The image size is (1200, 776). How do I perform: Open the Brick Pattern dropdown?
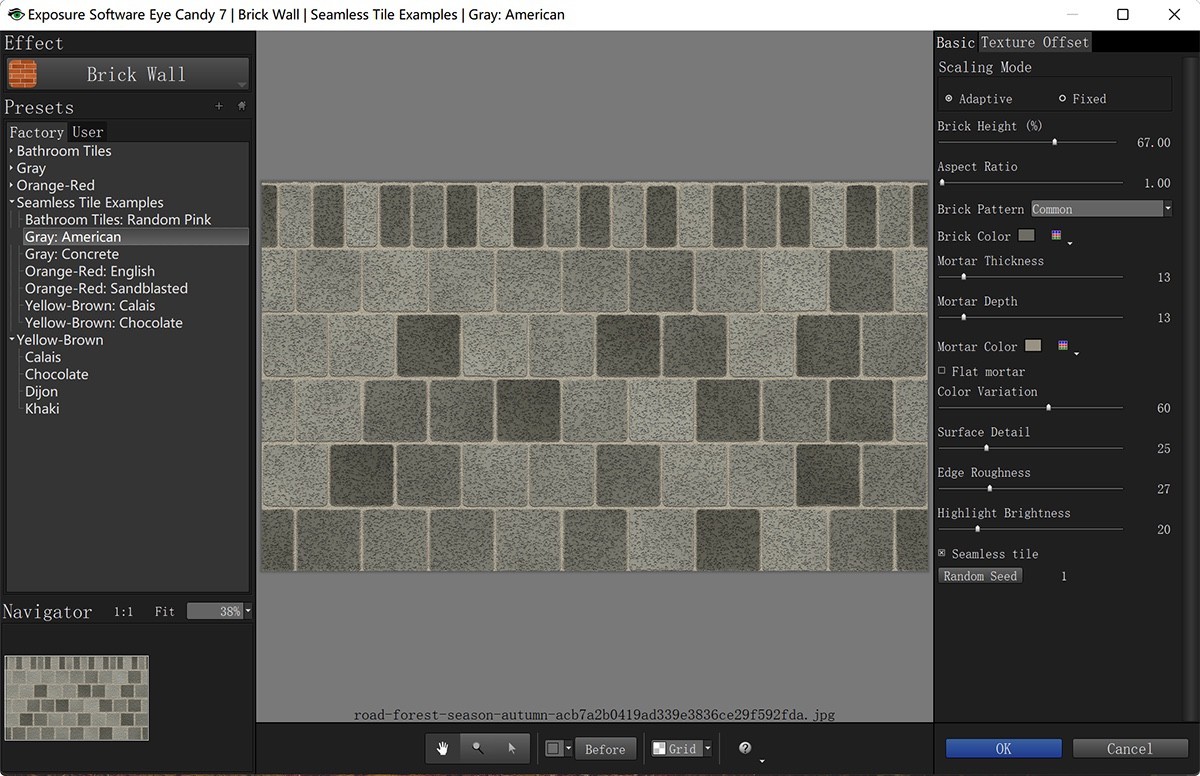point(1101,209)
